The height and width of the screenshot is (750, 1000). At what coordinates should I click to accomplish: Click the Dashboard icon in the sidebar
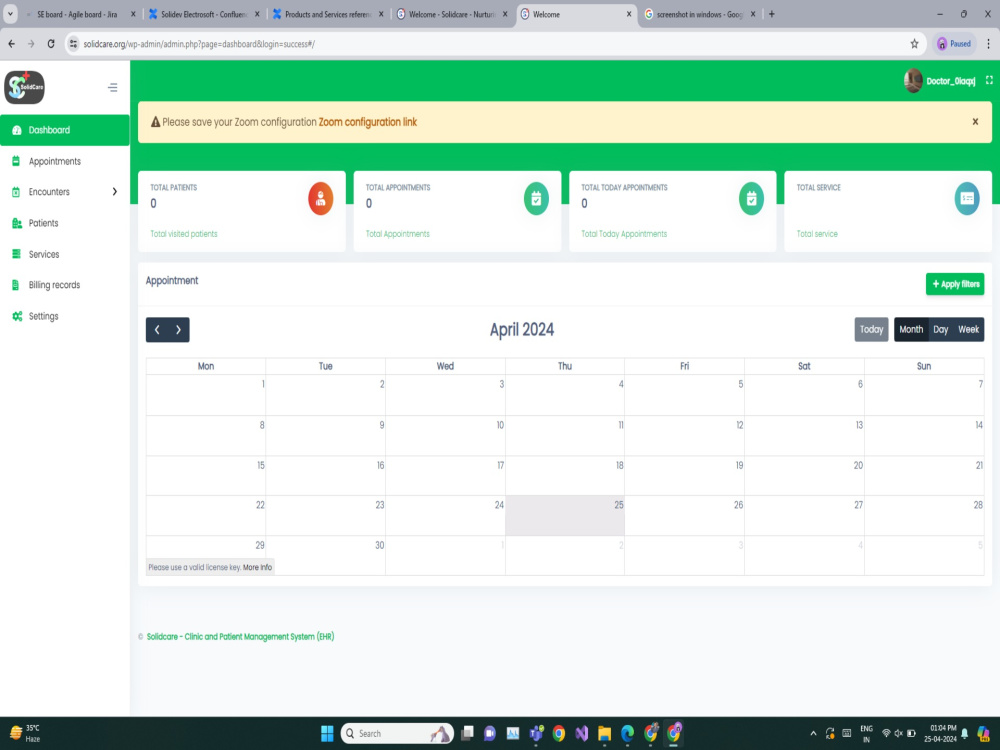click(x=17, y=130)
